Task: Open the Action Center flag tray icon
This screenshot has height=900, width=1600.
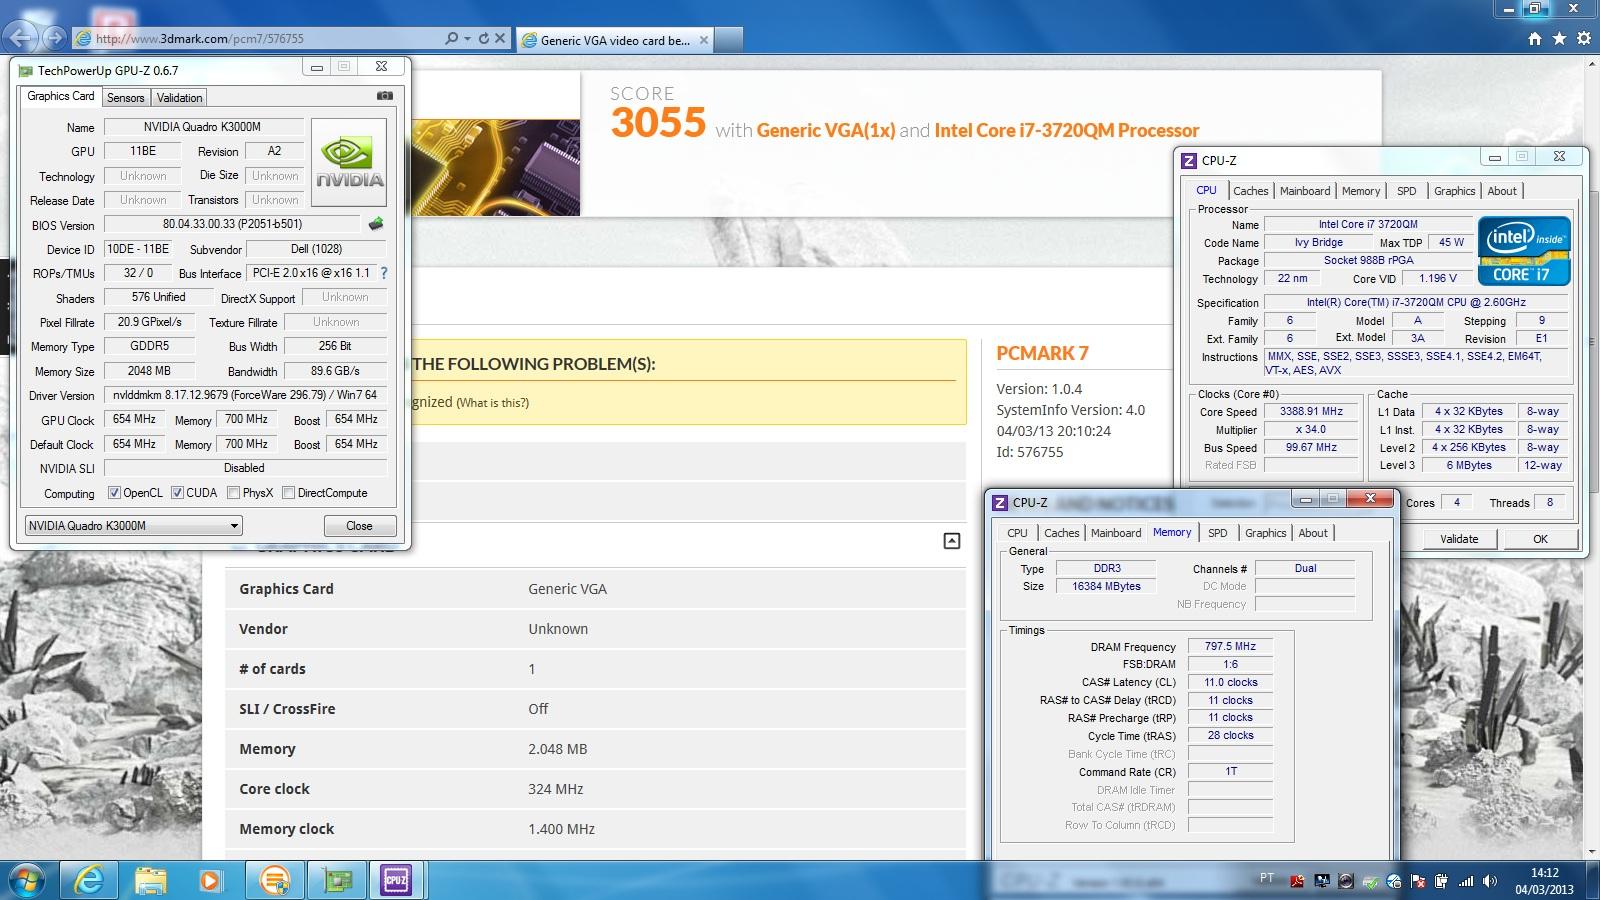Action: pyautogui.click(x=1417, y=881)
